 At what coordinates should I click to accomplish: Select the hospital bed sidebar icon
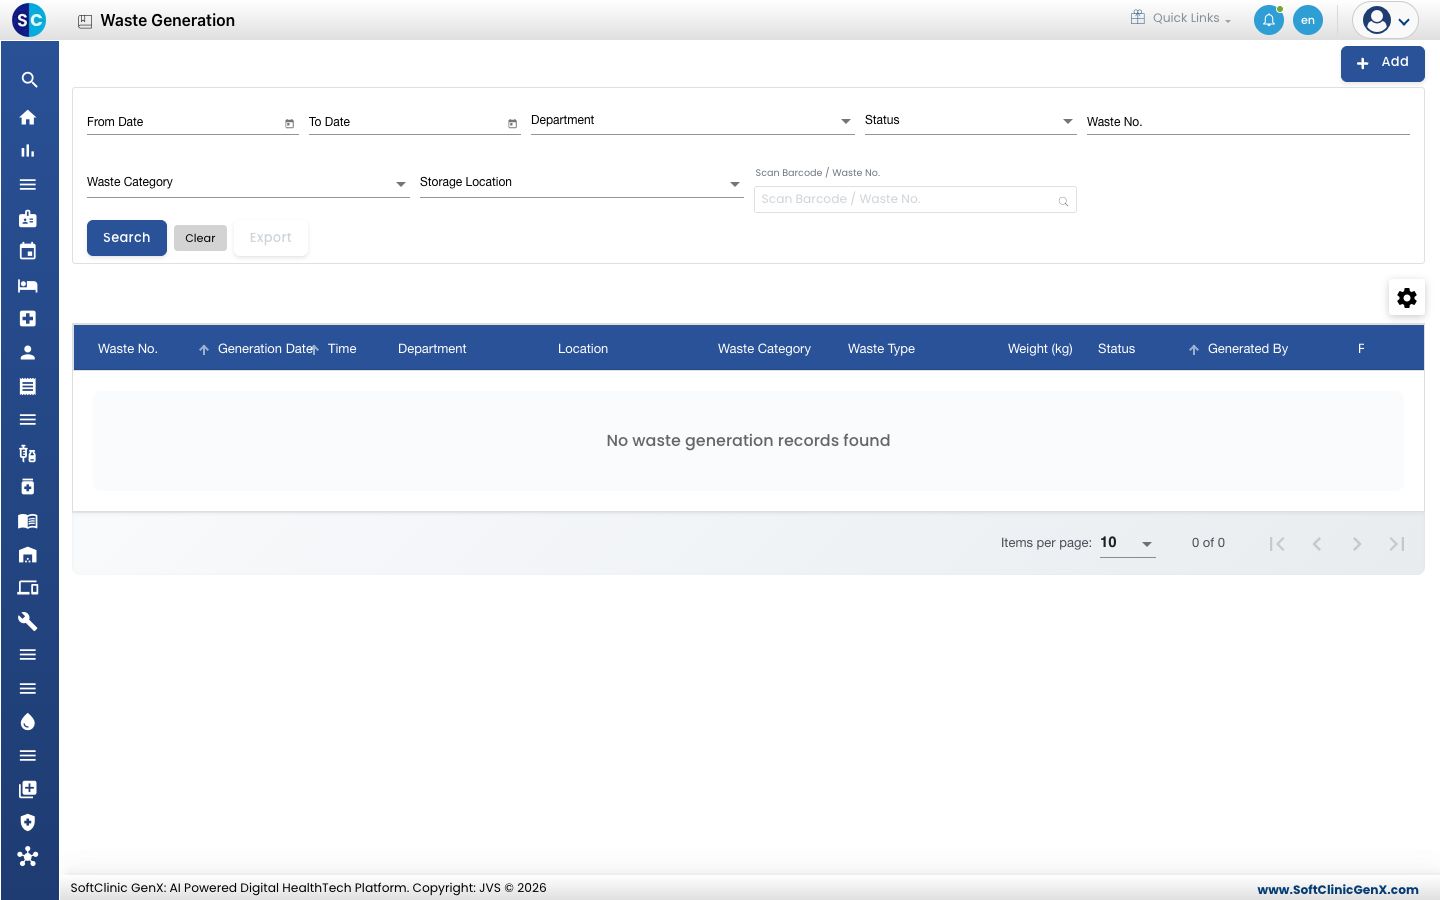tap(28, 285)
